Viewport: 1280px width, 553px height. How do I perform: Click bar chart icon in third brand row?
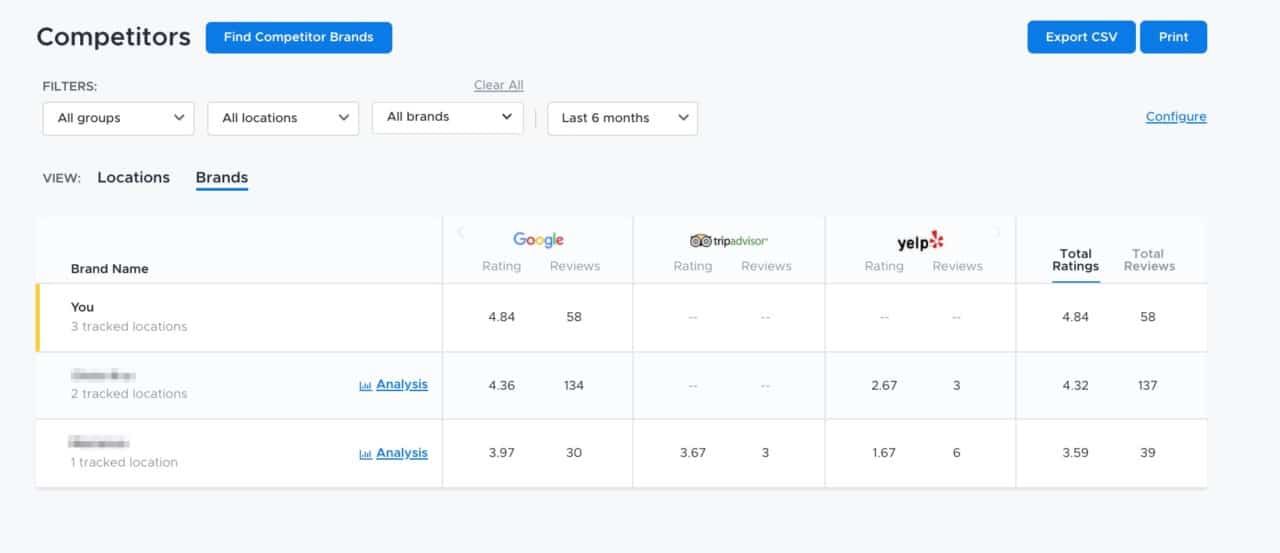(365, 454)
